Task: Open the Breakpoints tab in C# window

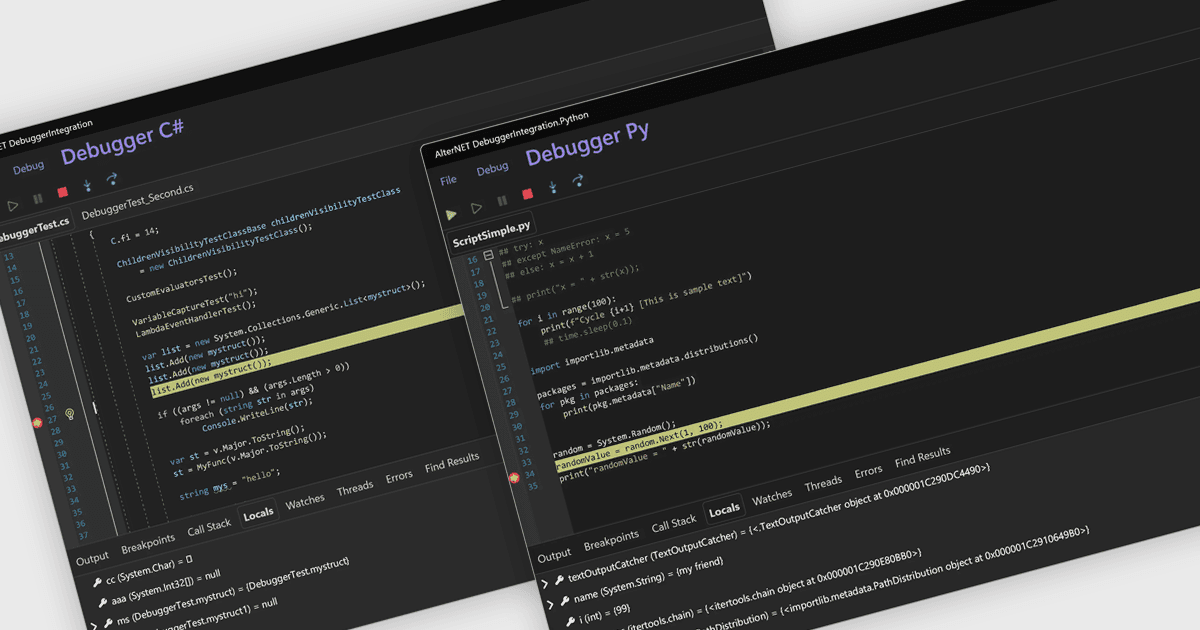Action: click(x=148, y=543)
